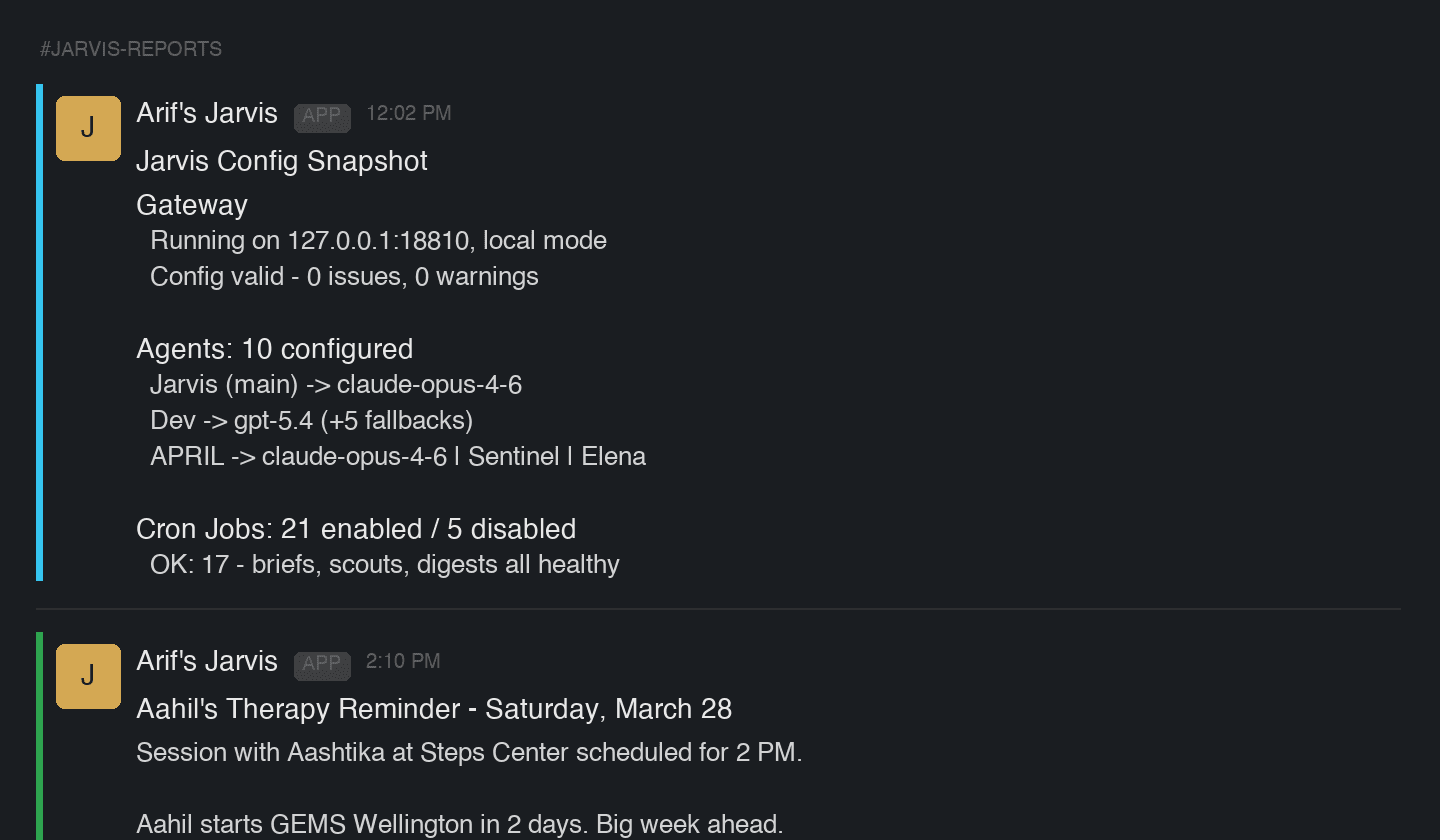Image resolution: width=1440 pixels, height=840 pixels.
Task: Click the blue accent bar on the config snapshot message
Action: [x=40, y=330]
